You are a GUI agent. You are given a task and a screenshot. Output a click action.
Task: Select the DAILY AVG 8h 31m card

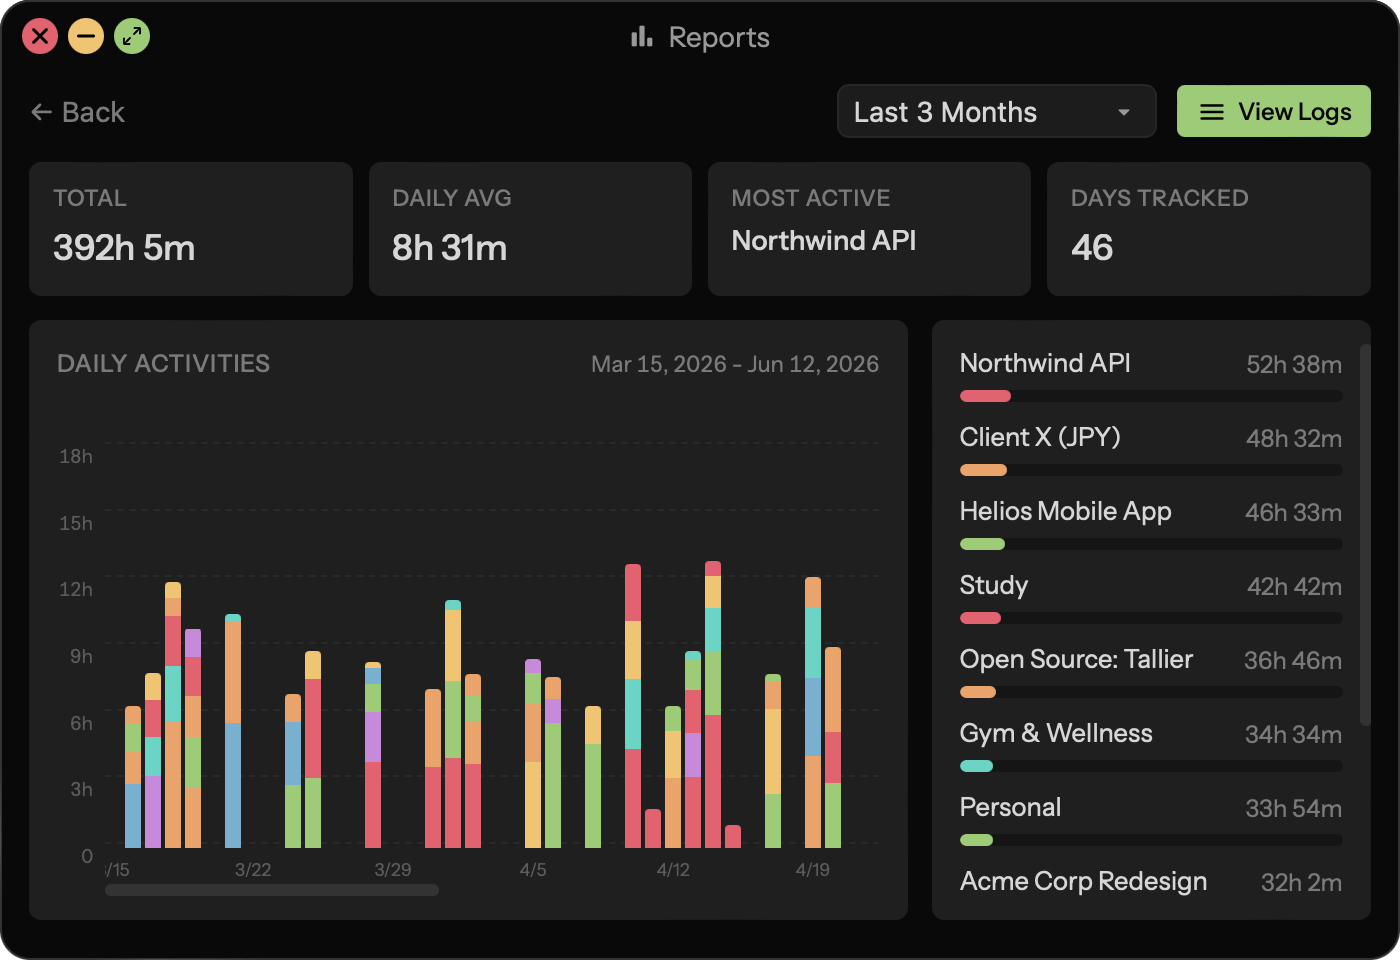point(530,229)
